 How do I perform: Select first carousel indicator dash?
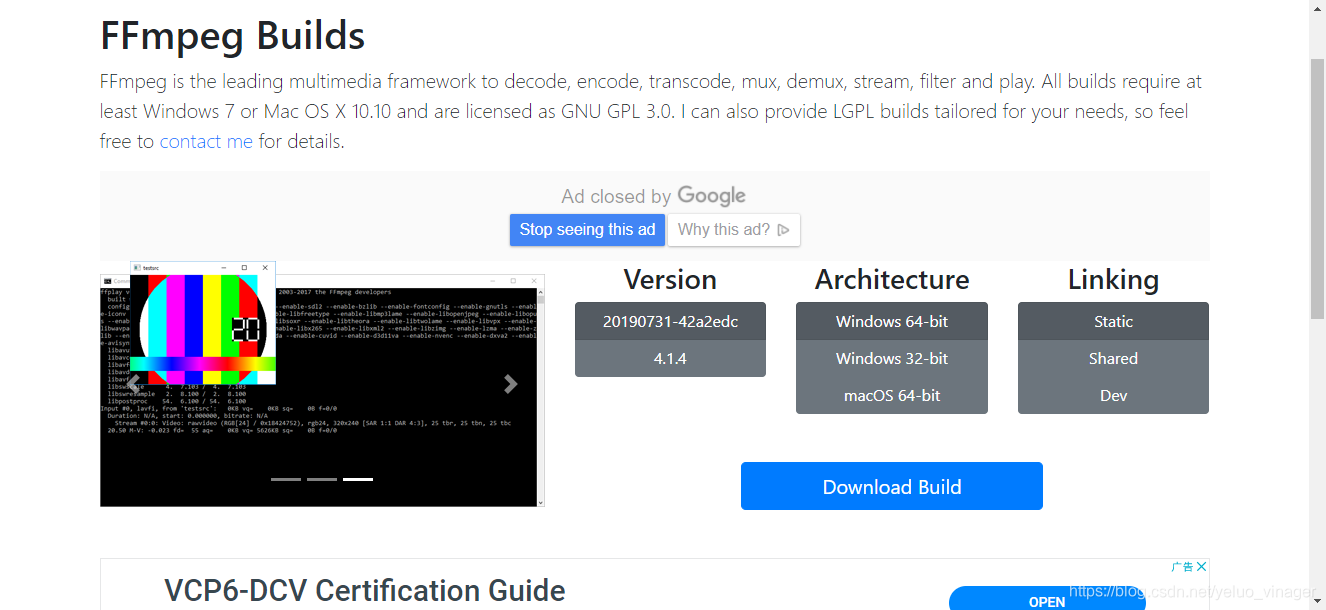coord(286,479)
